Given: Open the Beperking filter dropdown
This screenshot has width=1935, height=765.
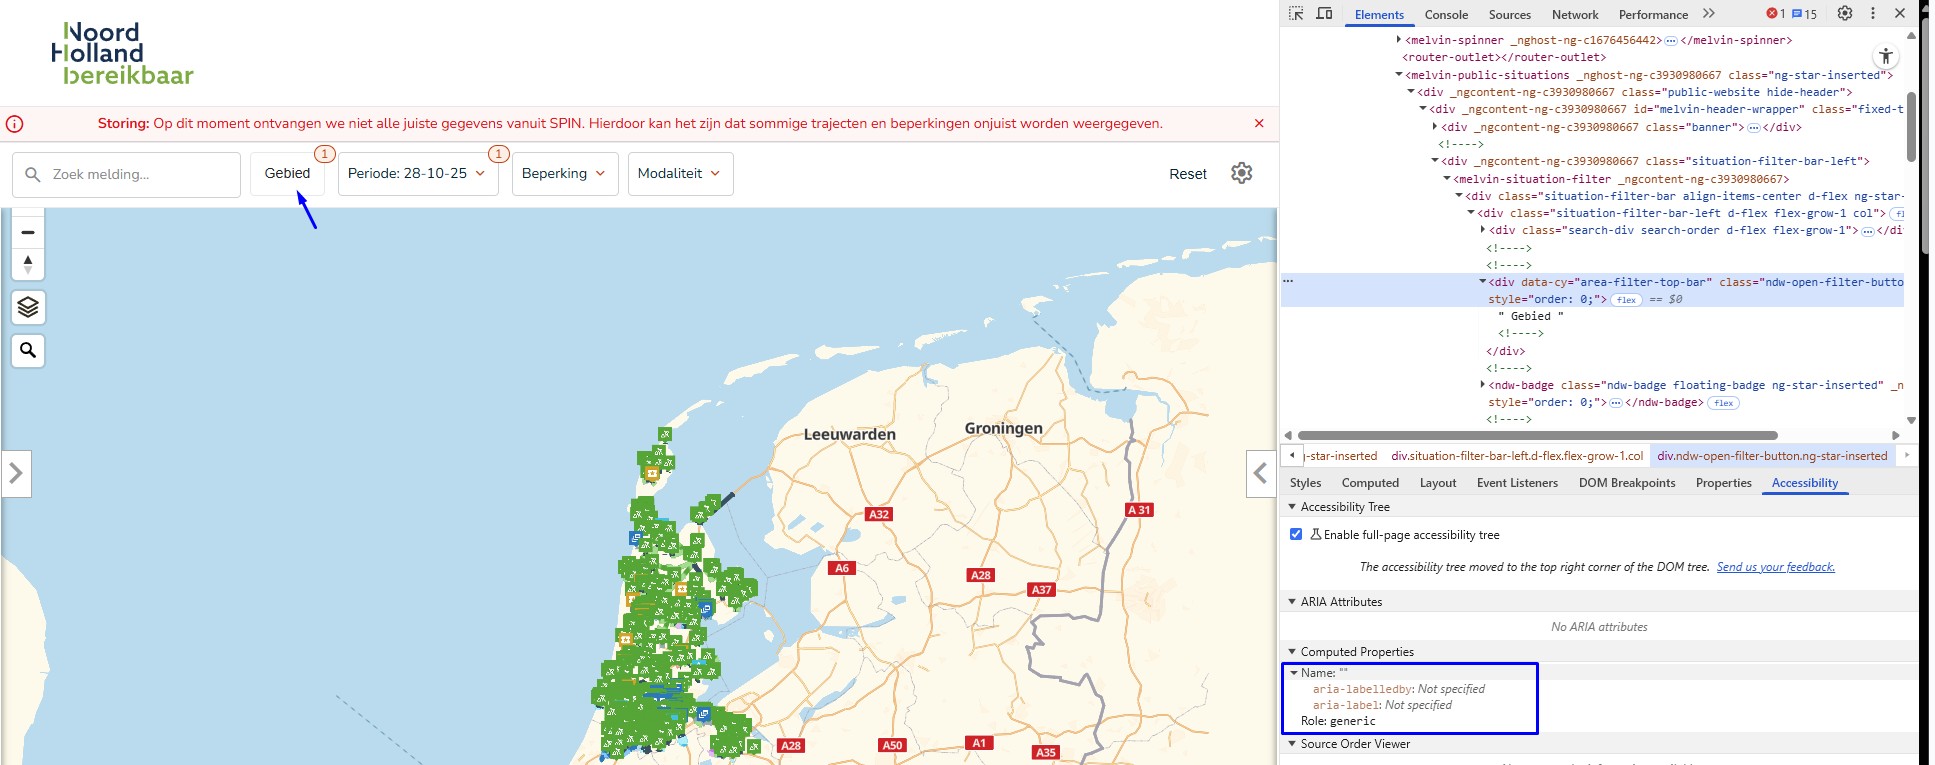Looking at the screenshot, I should coord(564,173).
